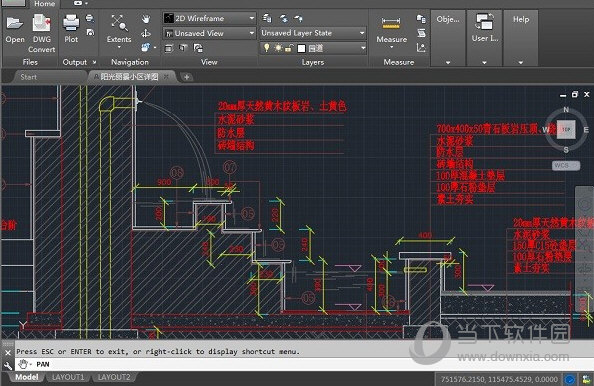Click the coordinates readout in the status bar
Viewport: 594px width, 386px height.
[x=499, y=379]
